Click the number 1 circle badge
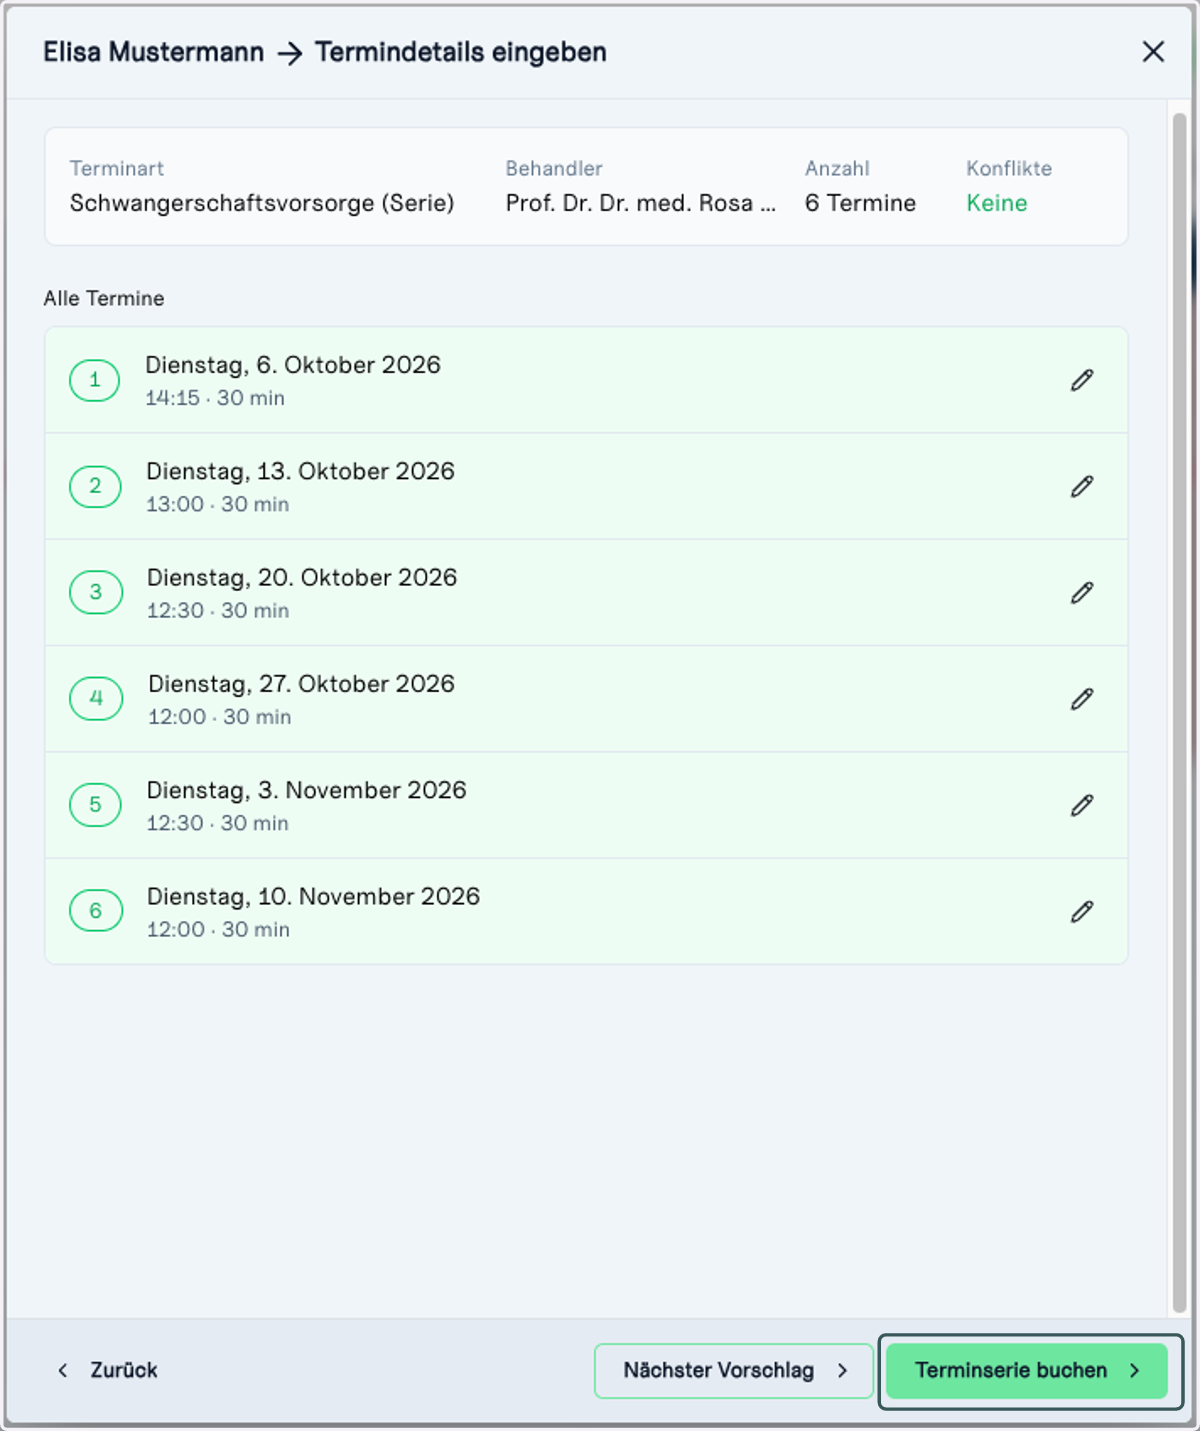This screenshot has width=1200, height=1431. 95,380
